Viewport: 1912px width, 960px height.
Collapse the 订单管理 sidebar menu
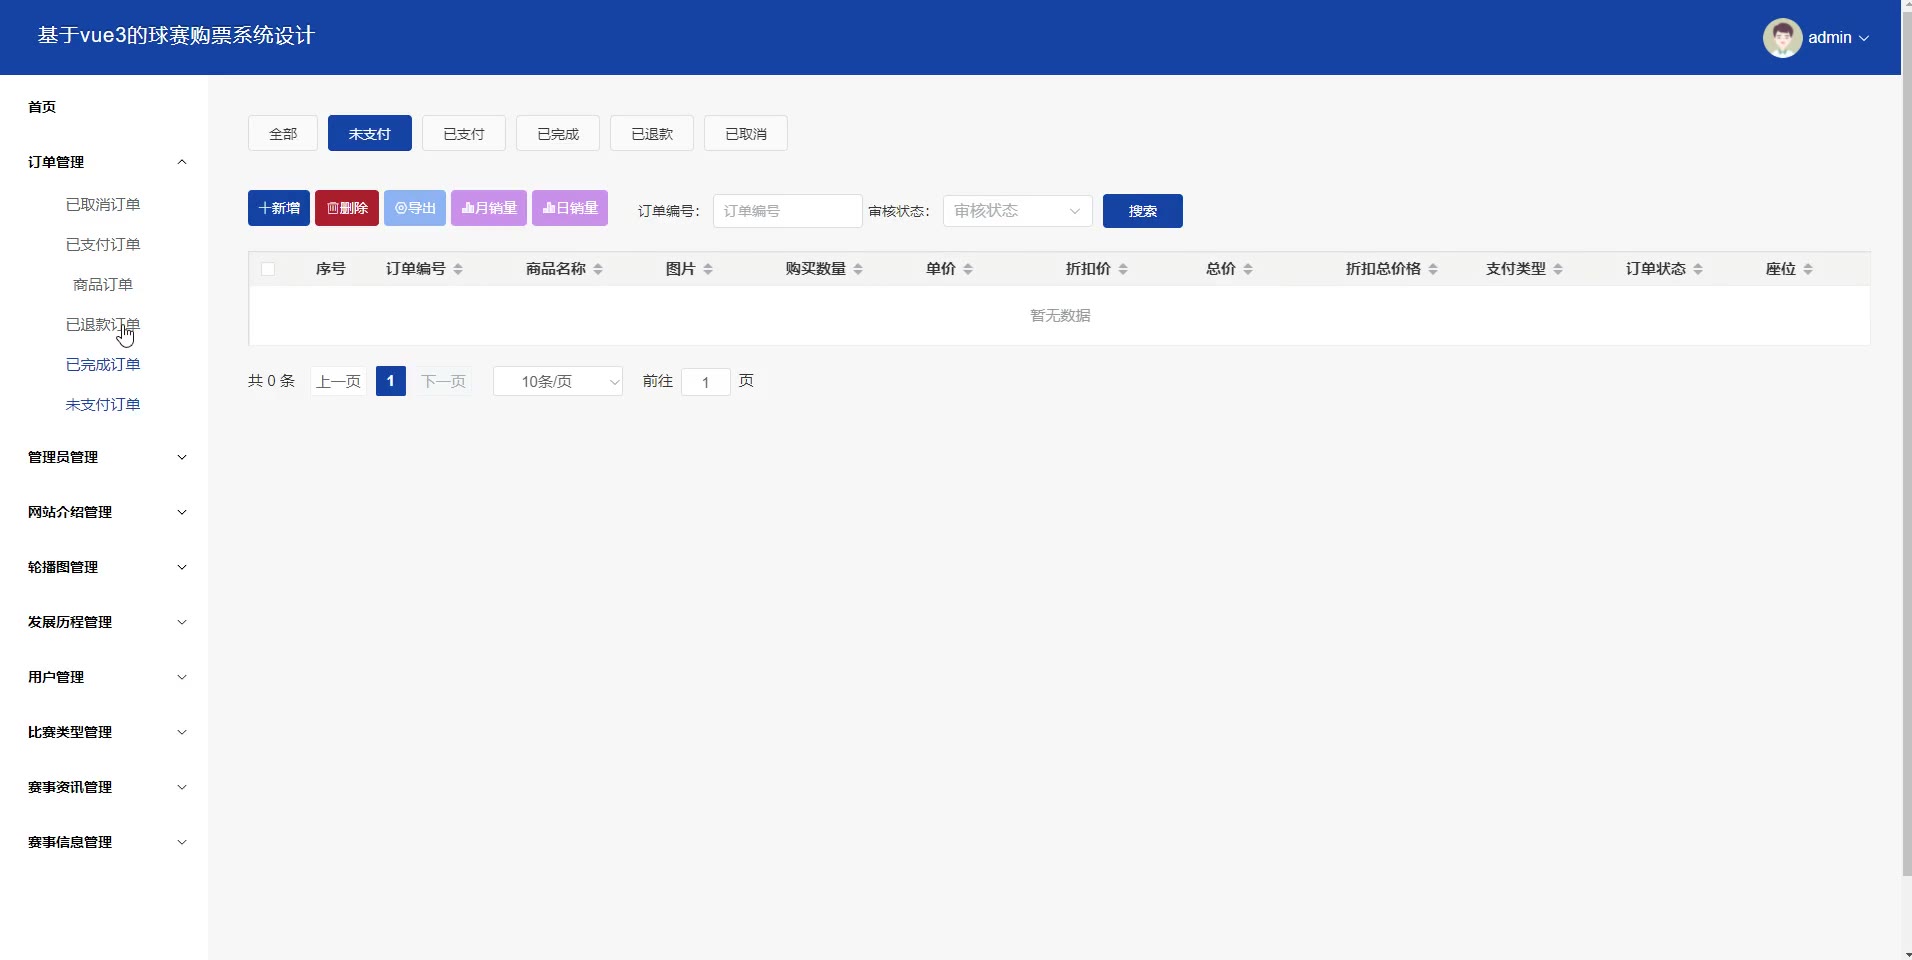105,162
